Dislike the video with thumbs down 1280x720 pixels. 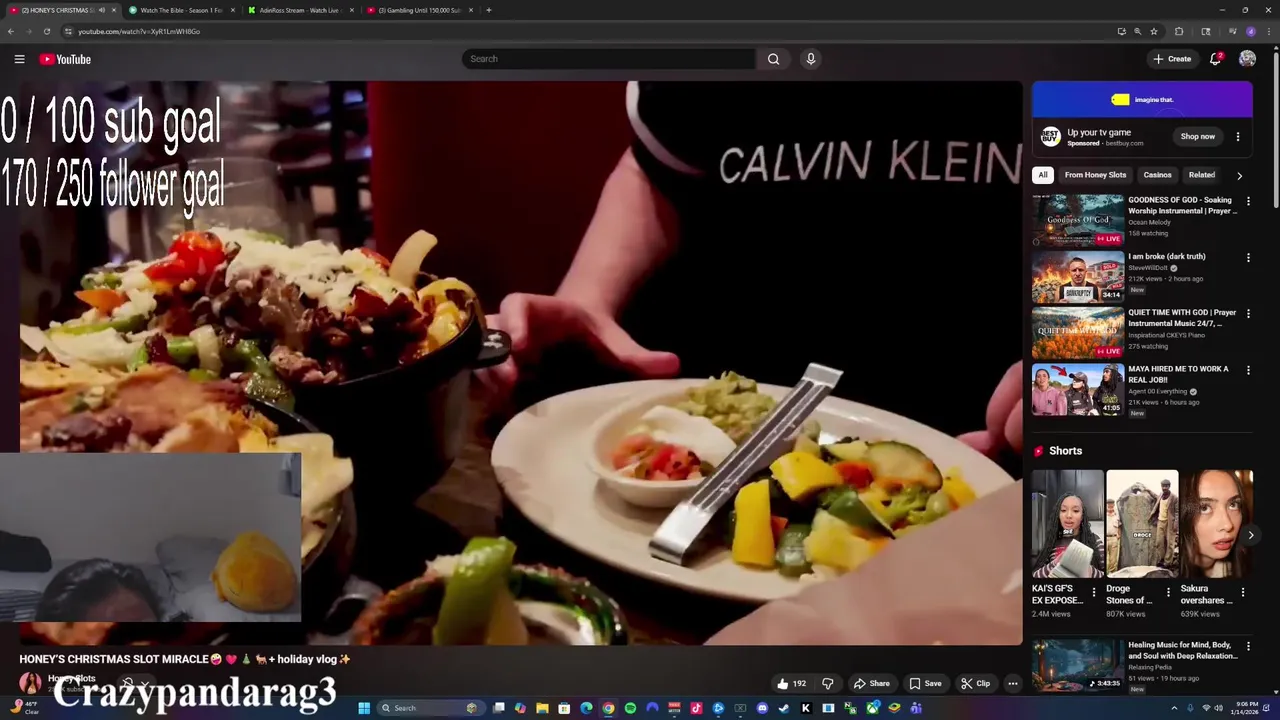pyautogui.click(x=827, y=684)
